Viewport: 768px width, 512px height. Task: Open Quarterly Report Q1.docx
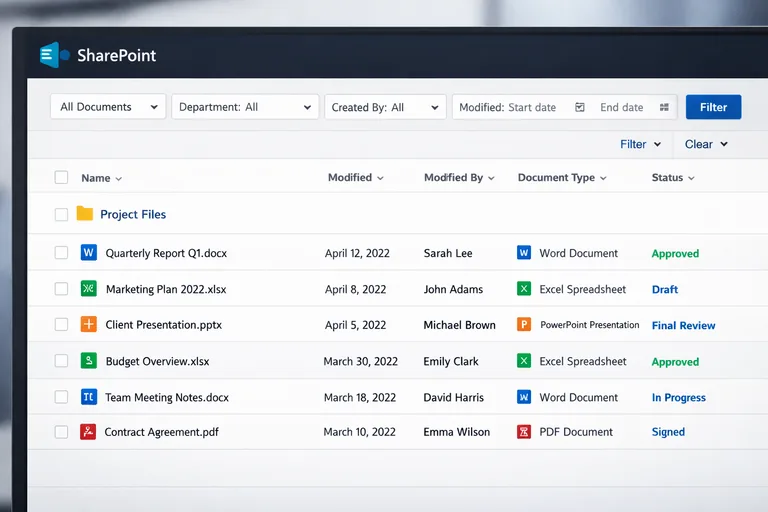[167, 253]
